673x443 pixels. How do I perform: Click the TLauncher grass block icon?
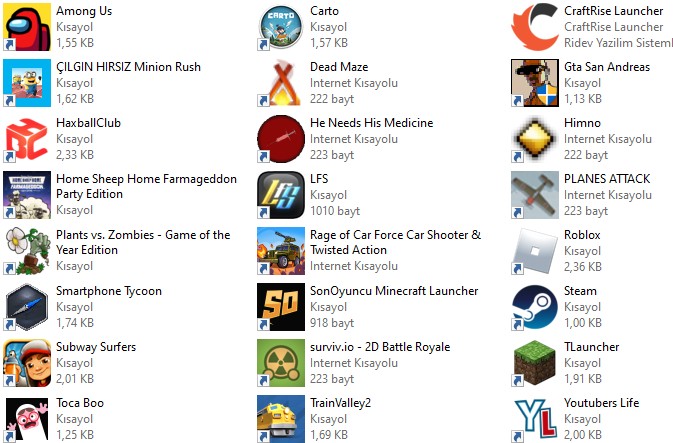click(x=535, y=363)
